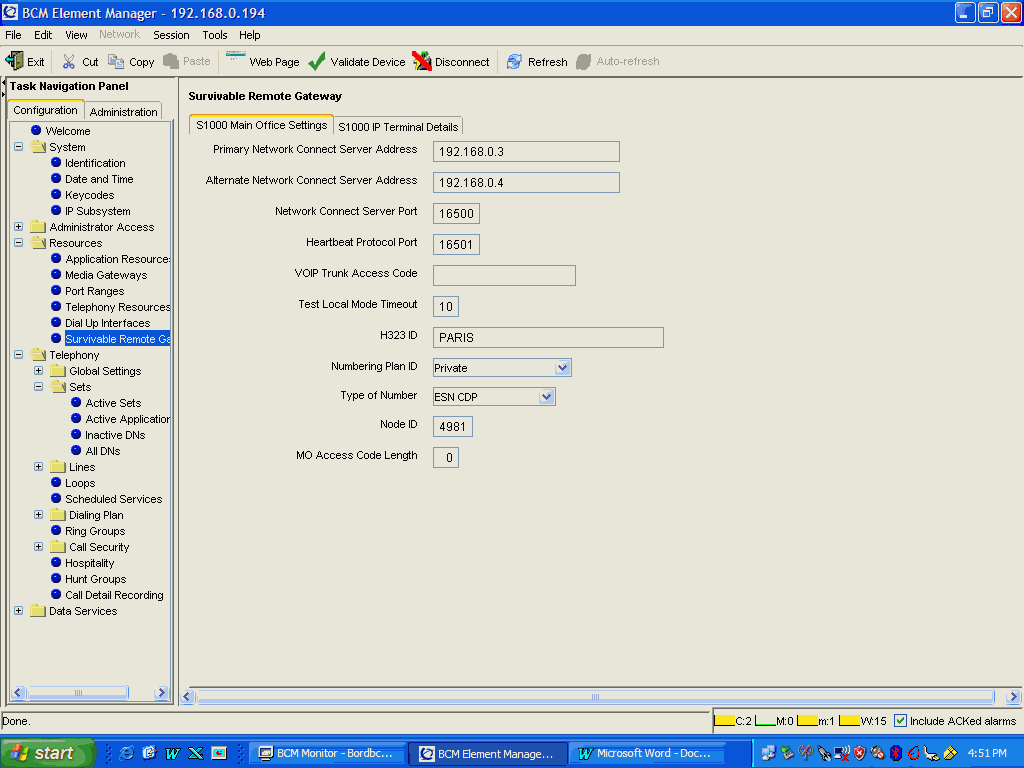Click the BCM Element Manager title icon
Viewport: 1024px width, 768px height.
pyautogui.click(x=10, y=12)
